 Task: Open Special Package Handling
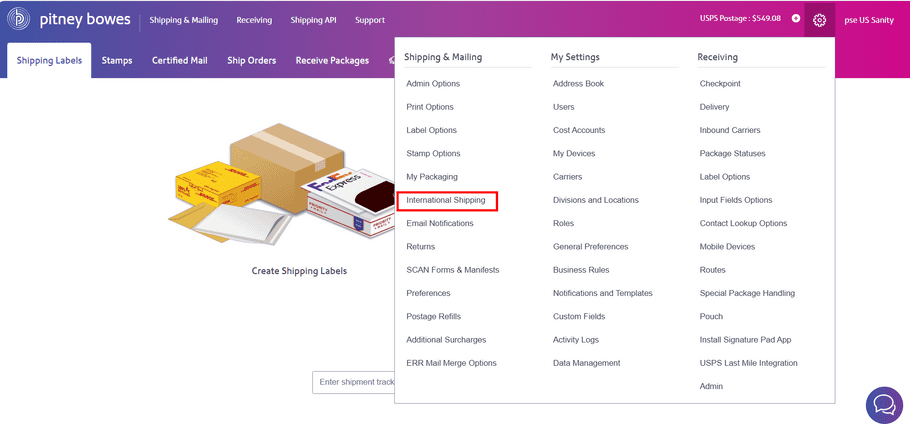click(748, 293)
